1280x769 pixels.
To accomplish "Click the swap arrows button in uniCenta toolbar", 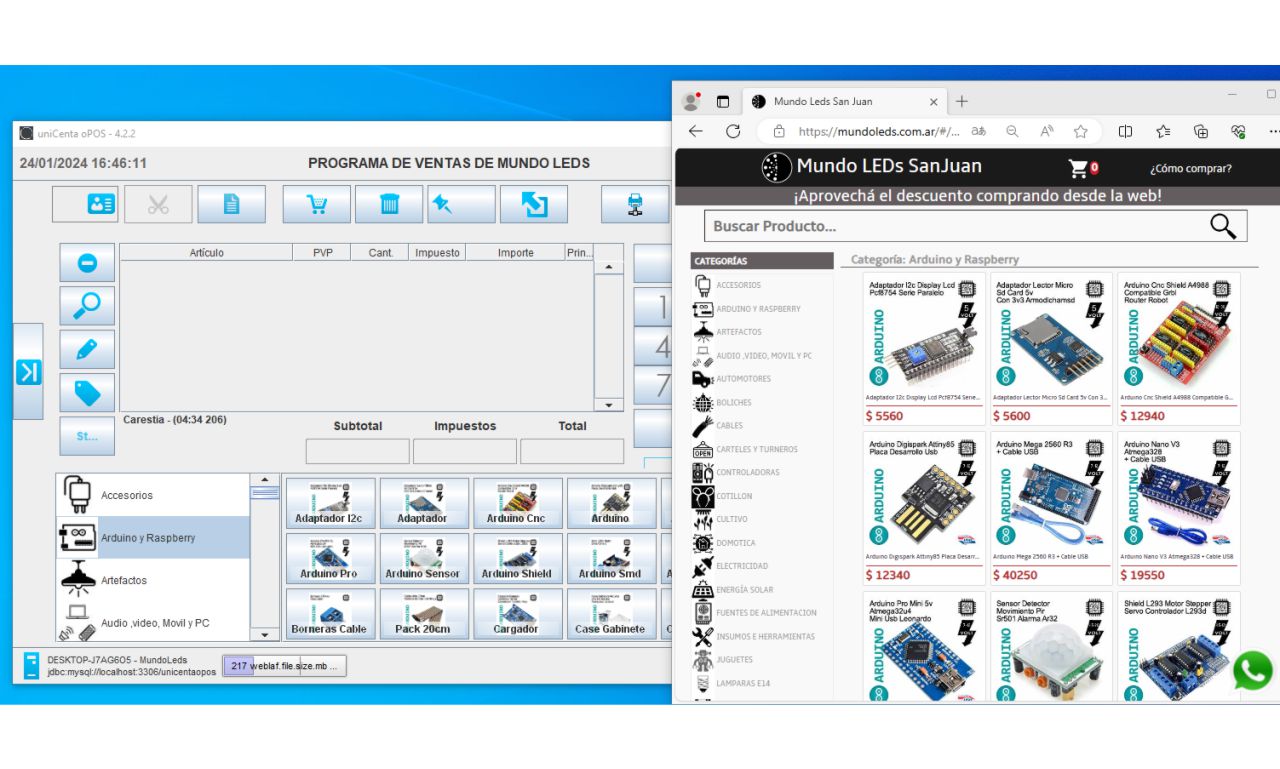I will pyautogui.click(x=534, y=204).
